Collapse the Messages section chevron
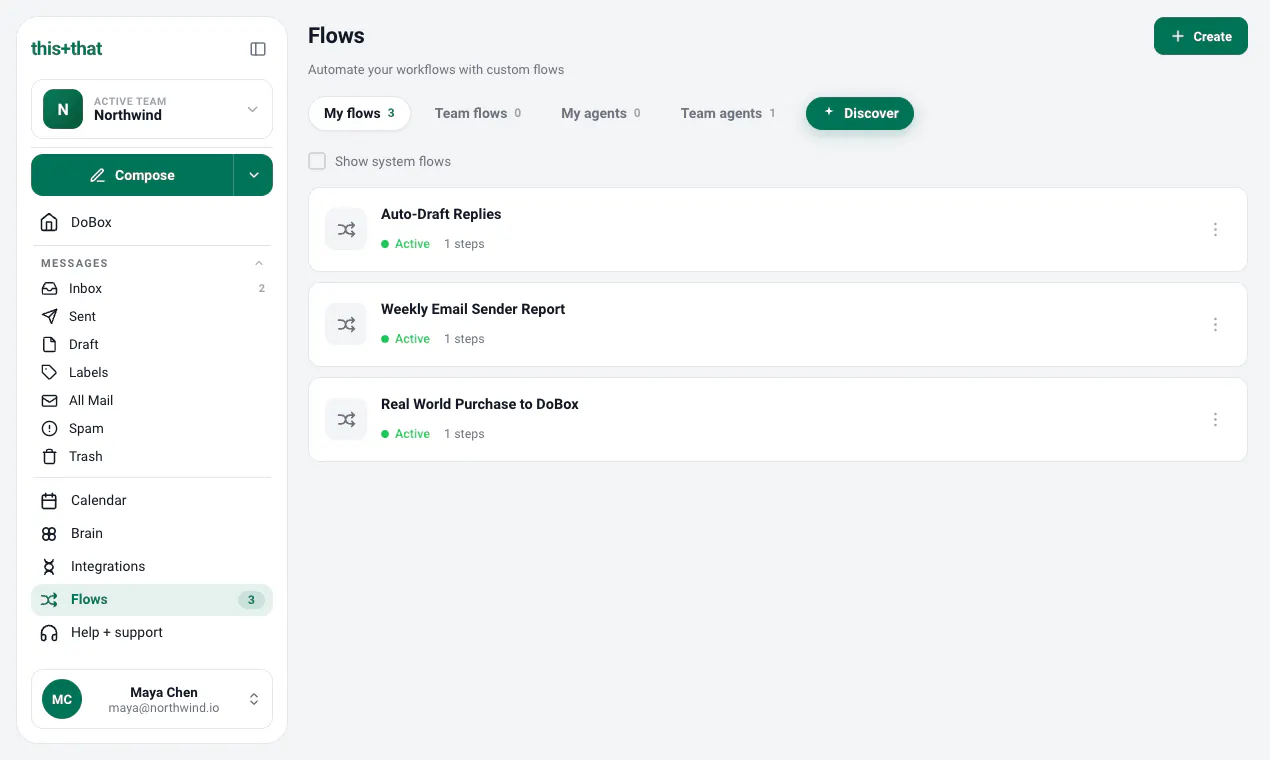Image resolution: width=1270 pixels, height=760 pixels. click(259, 263)
